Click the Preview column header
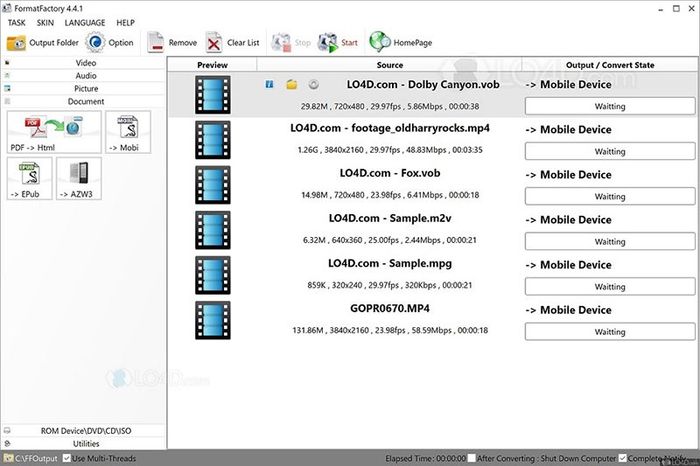The height and width of the screenshot is (466, 700). [x=212, y=65]
